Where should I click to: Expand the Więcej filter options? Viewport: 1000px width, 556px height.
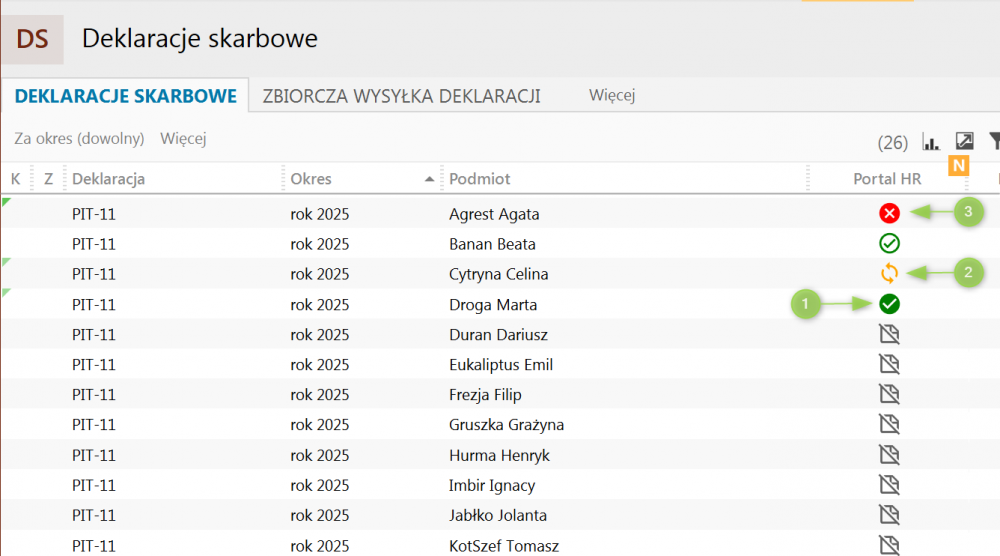click(x=183, y=139)
